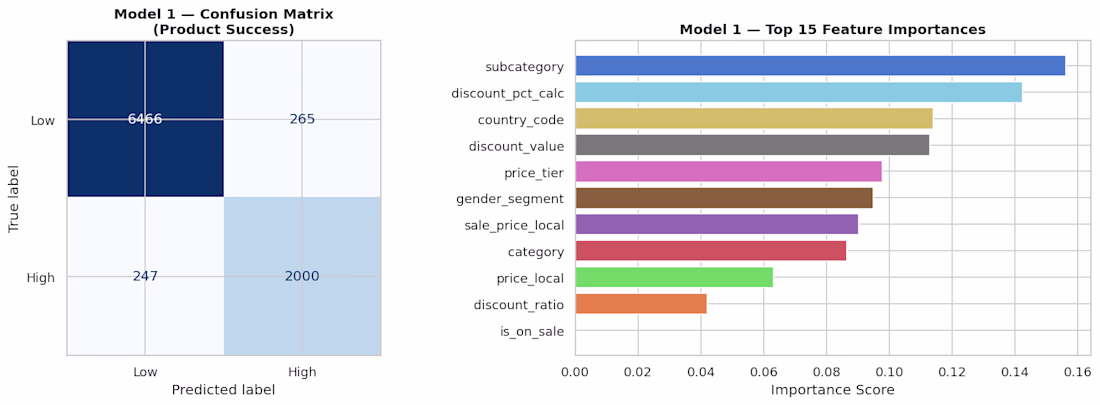This screenshot has width=1100, height=405.
Task: Click the brown gender_segment bar
Action: [724, 199]
